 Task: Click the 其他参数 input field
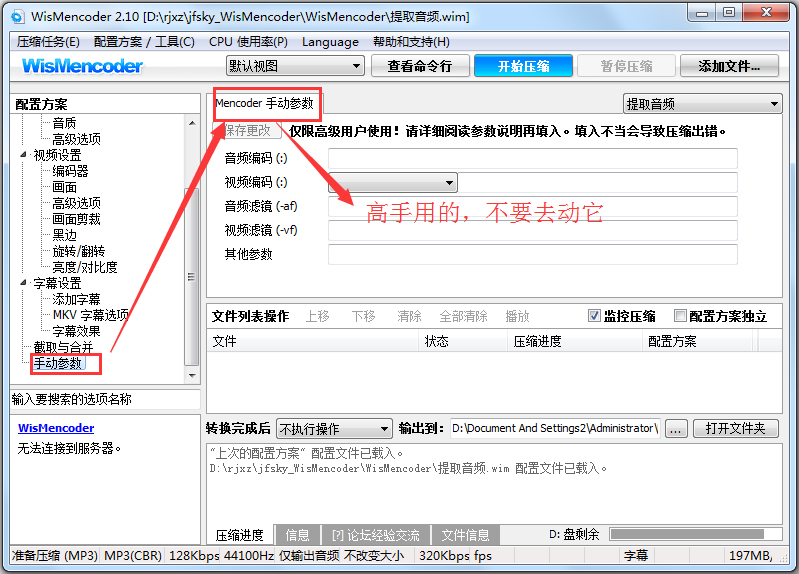coord(532,254)
